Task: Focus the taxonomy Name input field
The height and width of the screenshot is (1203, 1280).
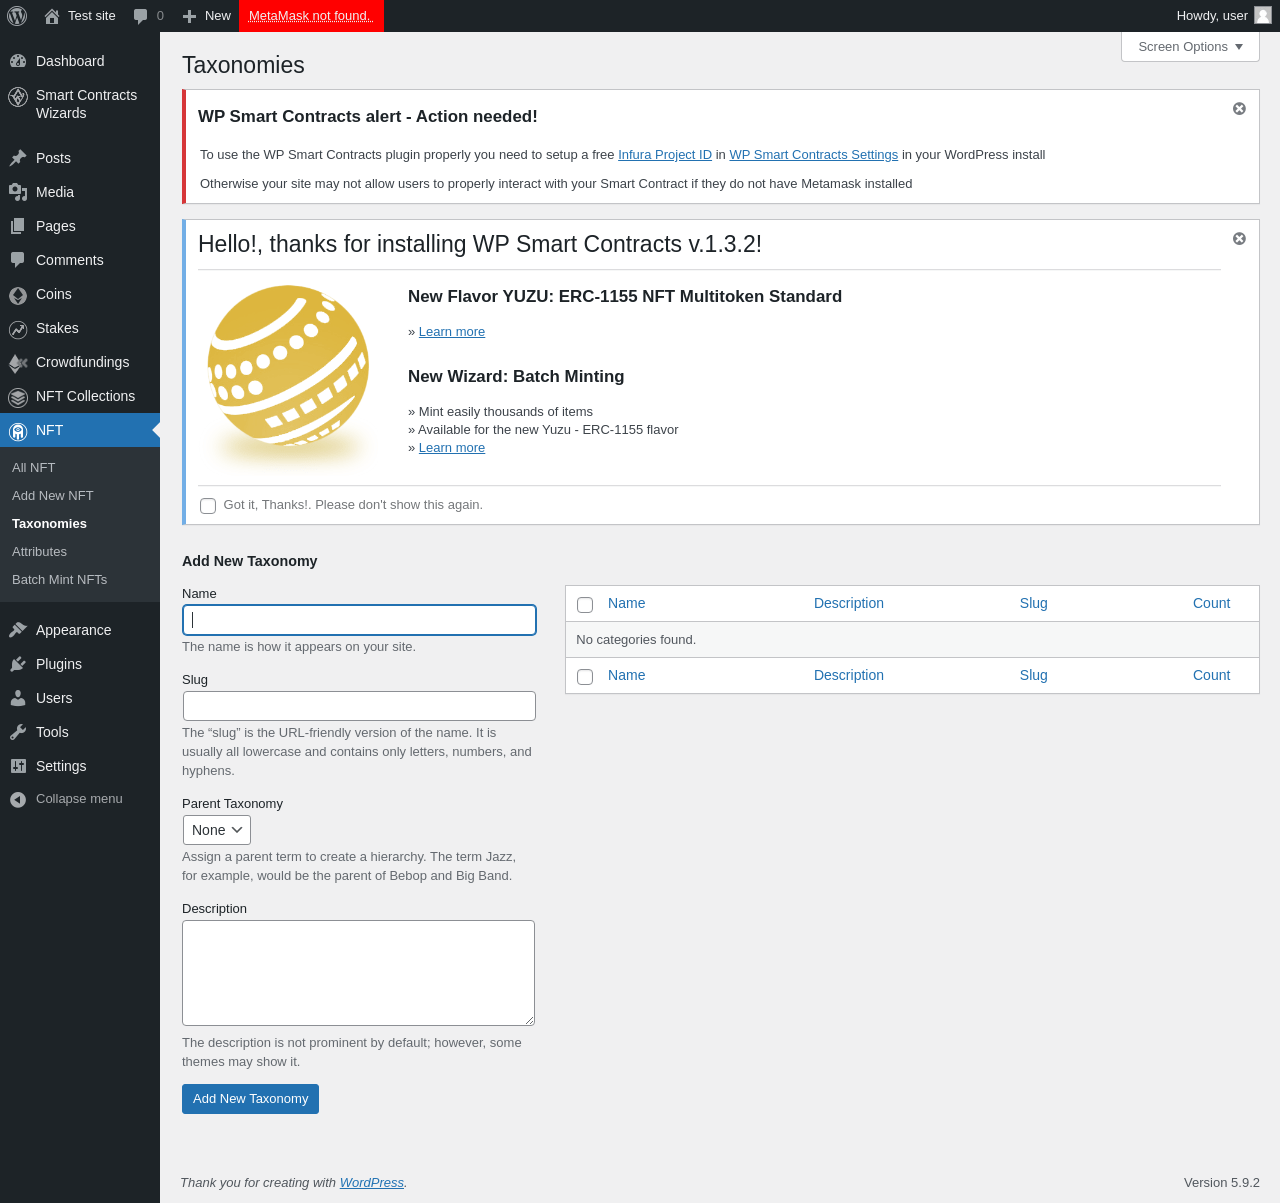Action: click(x=359, y=620)
